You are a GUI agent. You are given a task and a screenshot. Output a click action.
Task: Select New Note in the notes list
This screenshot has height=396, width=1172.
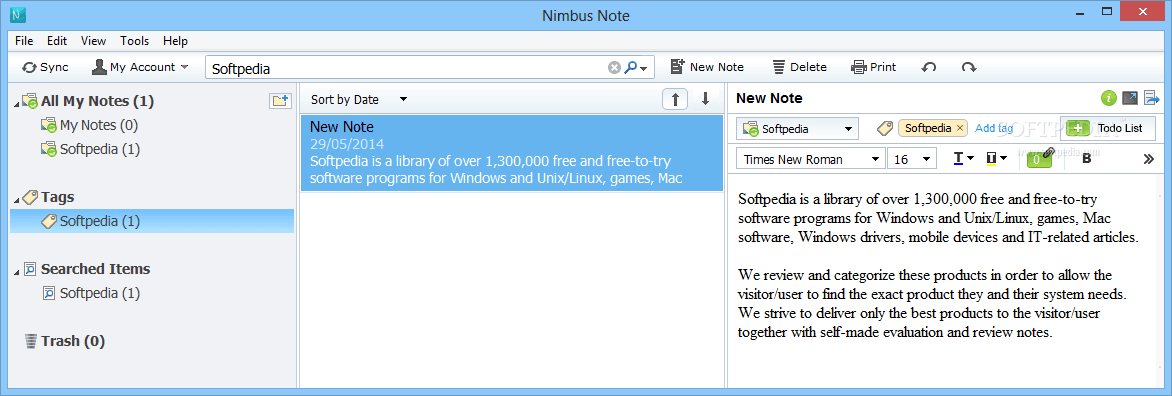[512, 152]
